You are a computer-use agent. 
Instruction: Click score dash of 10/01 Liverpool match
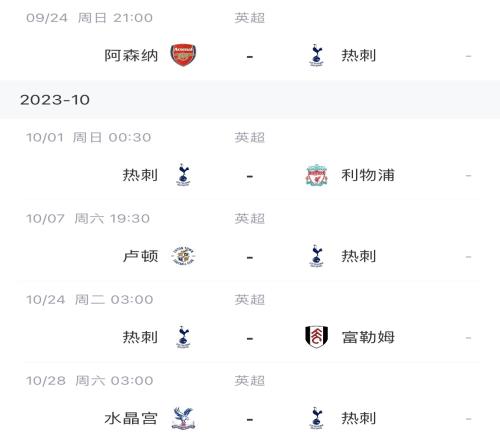click(x=250, y=176)
